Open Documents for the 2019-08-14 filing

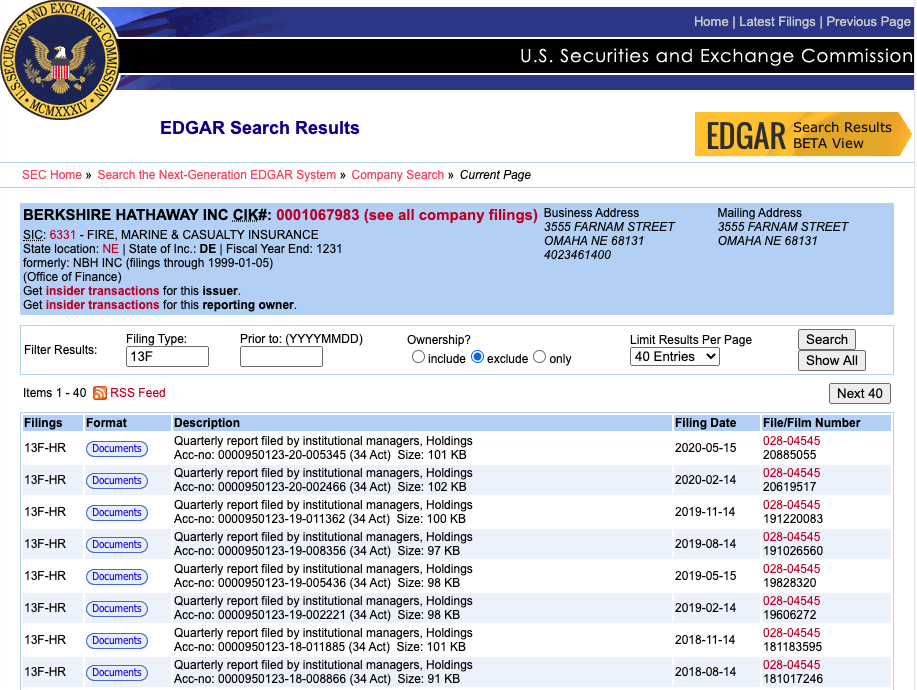[x=117, y=545]
